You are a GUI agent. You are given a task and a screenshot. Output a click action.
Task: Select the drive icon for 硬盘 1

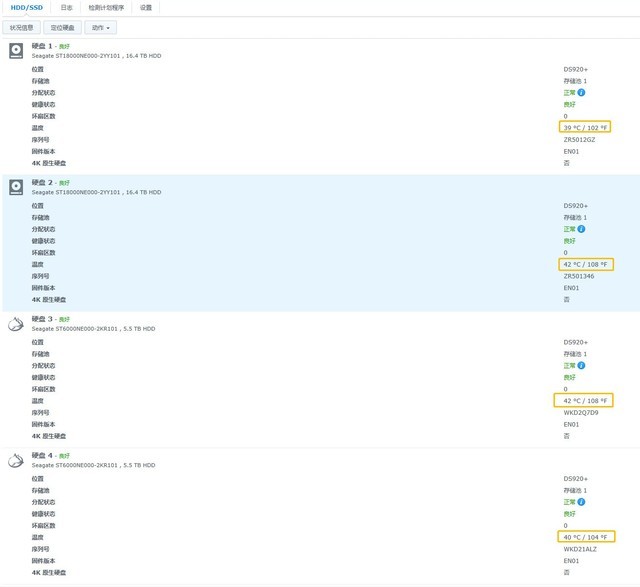(x=16, y=51)
